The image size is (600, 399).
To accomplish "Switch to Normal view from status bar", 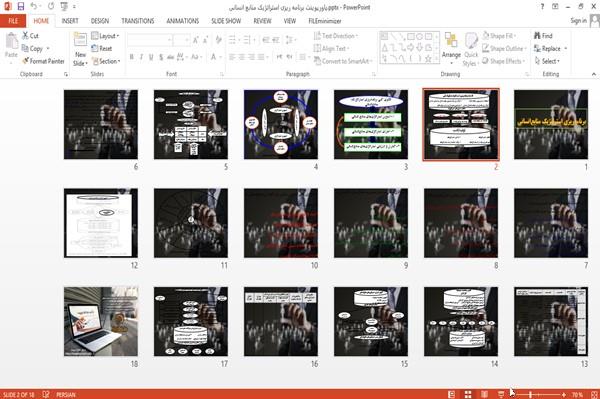I will coord(452,394).
